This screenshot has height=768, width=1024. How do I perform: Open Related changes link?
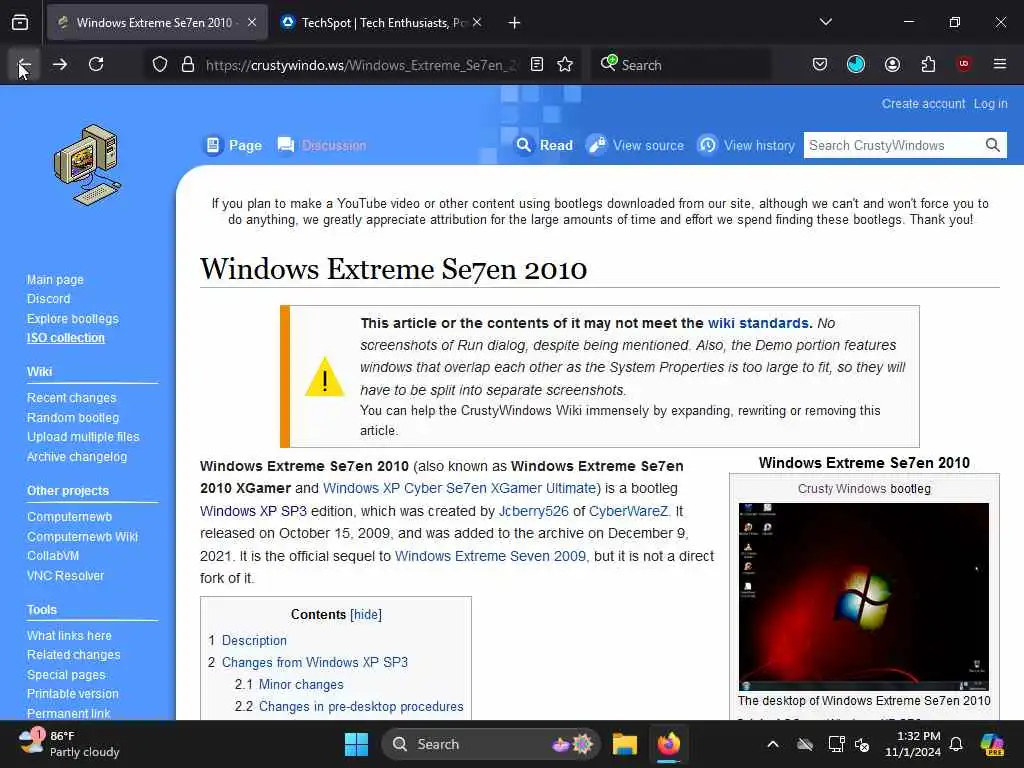tap(73, 654)
